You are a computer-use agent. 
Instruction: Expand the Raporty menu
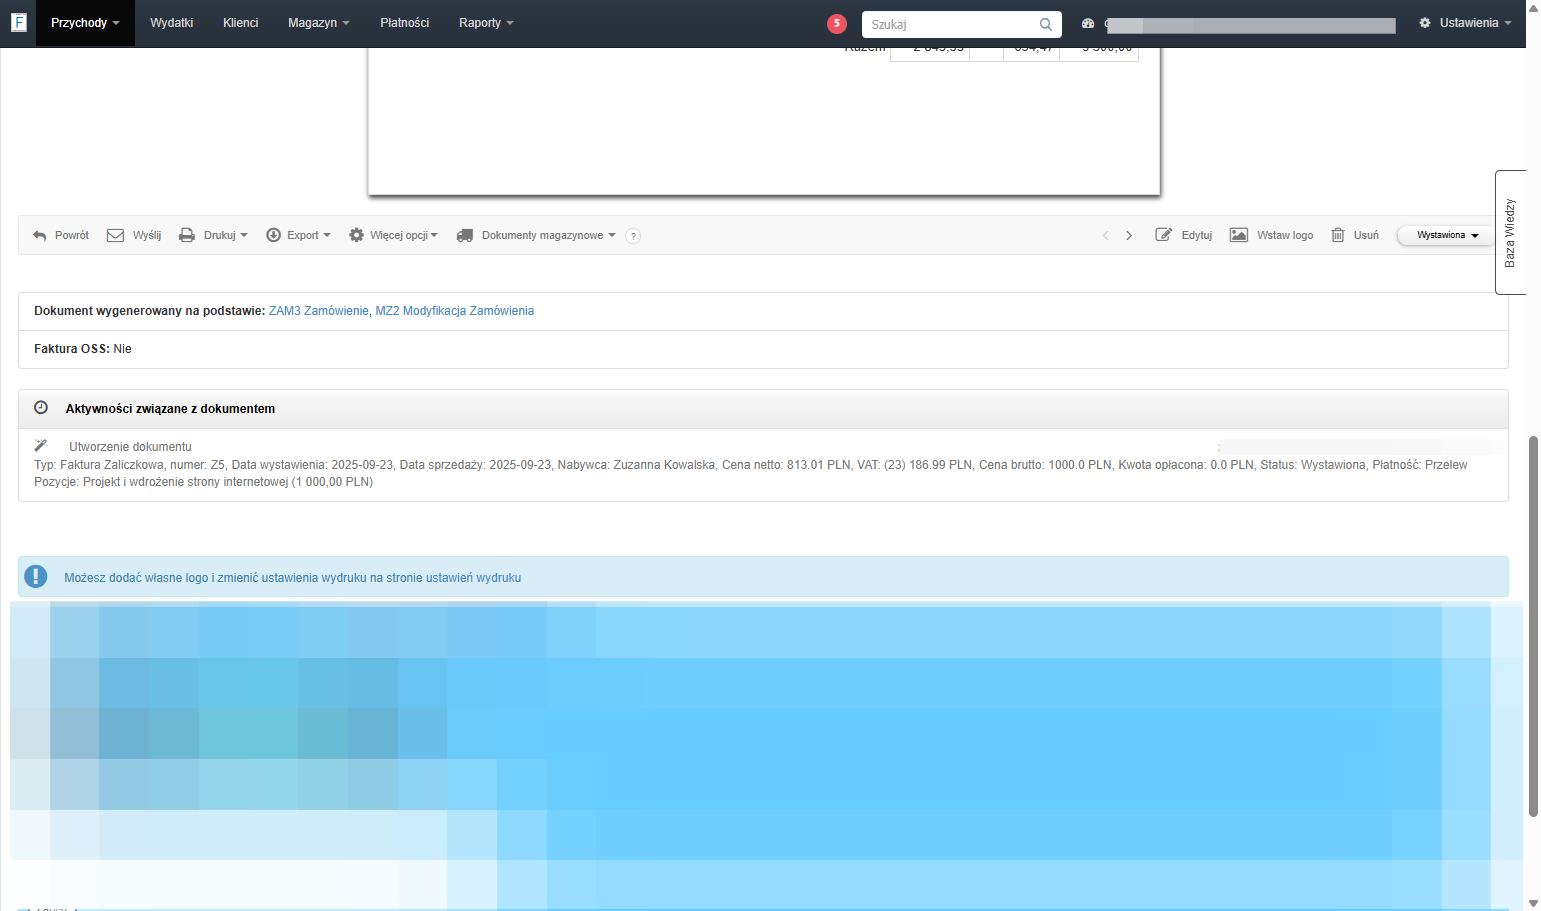pyautogui.click(x=486, y=23)
